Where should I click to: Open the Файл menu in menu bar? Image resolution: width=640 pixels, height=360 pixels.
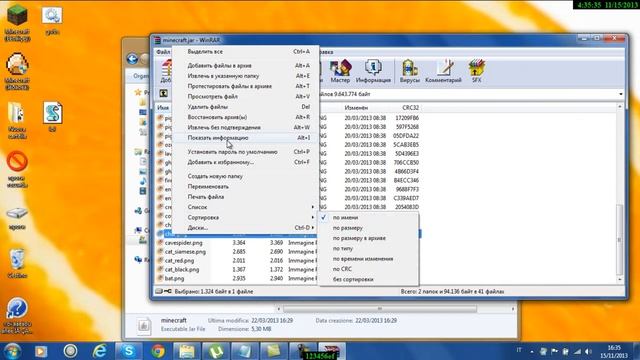click(x=163, y=52)
